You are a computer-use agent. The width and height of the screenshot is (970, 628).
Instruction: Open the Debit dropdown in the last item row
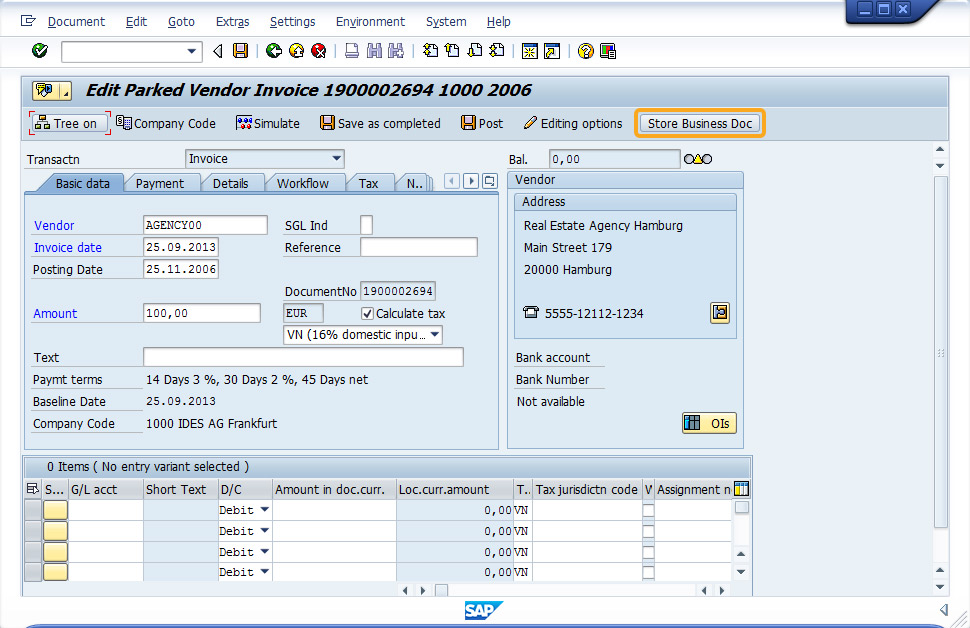point(265,572)
